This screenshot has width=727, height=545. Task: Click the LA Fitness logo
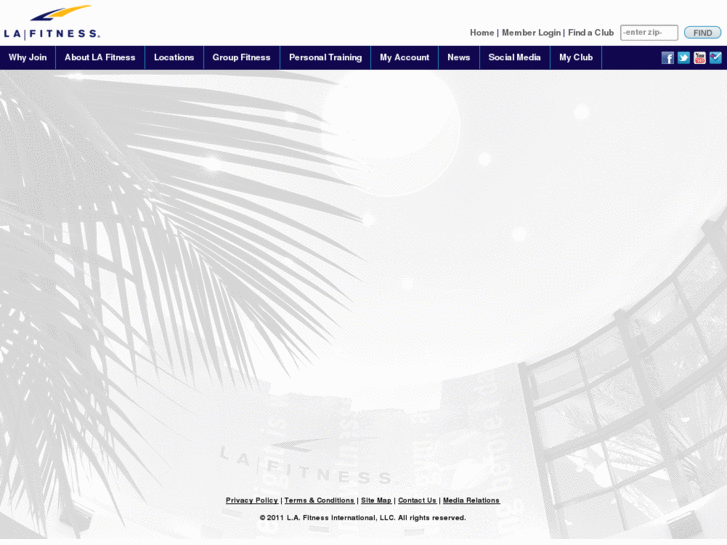[x=51, y=22]
